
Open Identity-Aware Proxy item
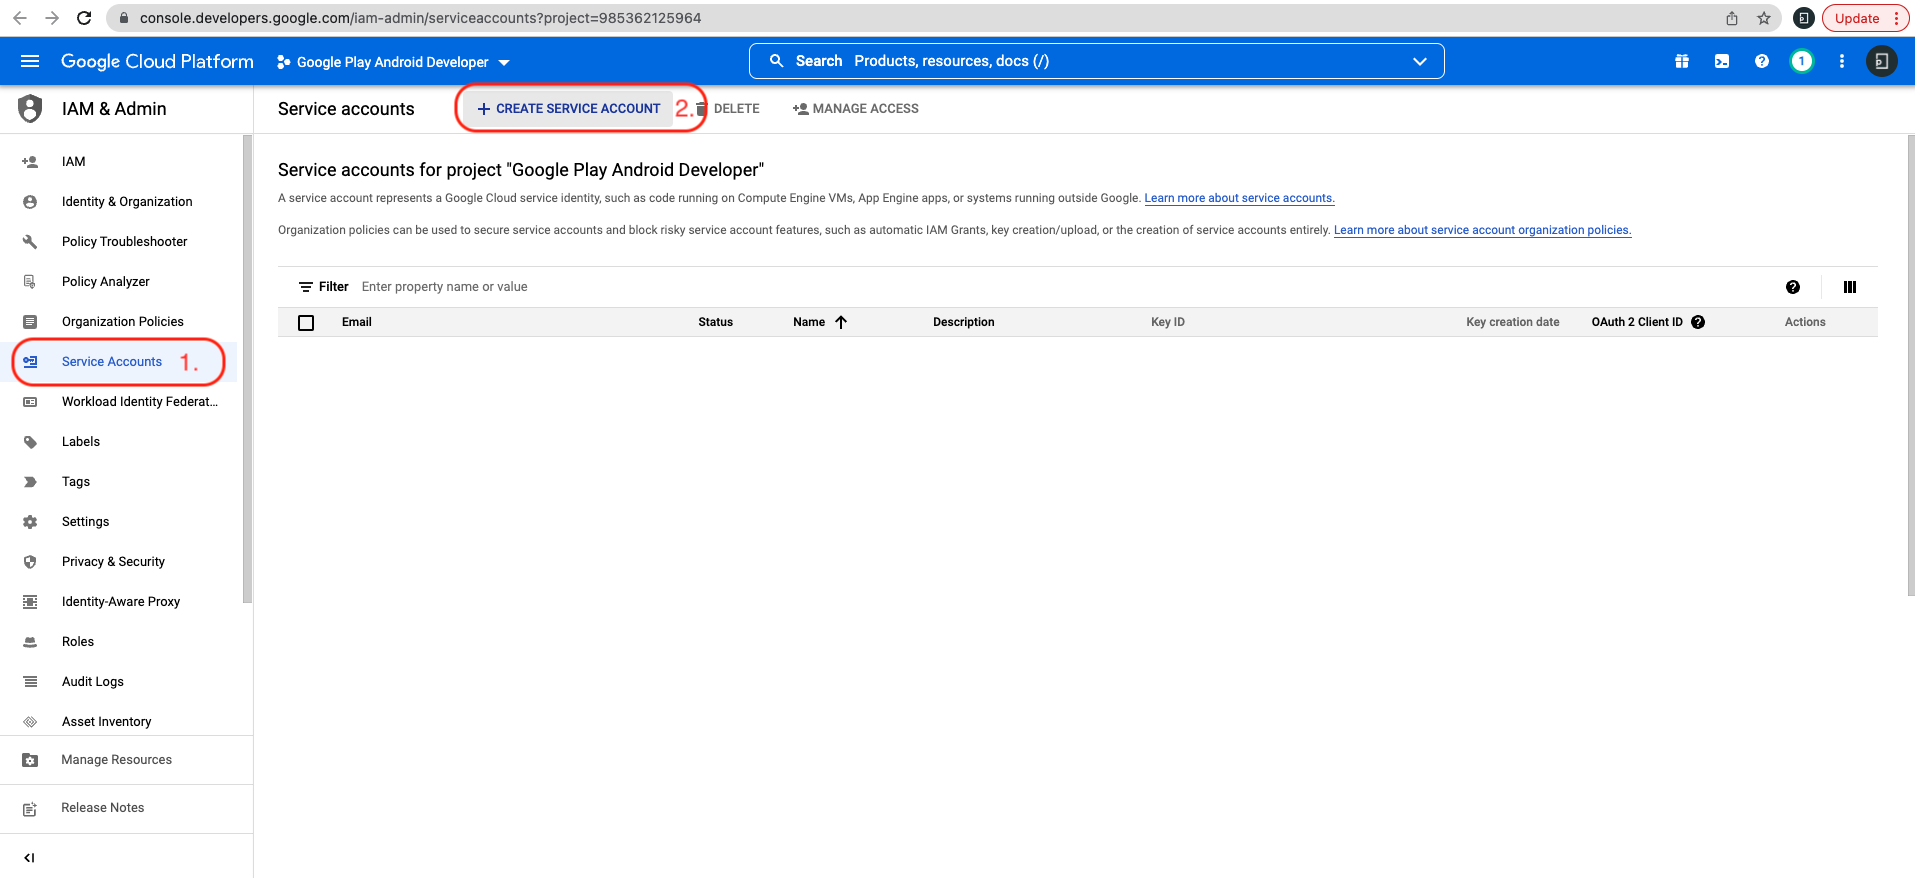(121, 601)
